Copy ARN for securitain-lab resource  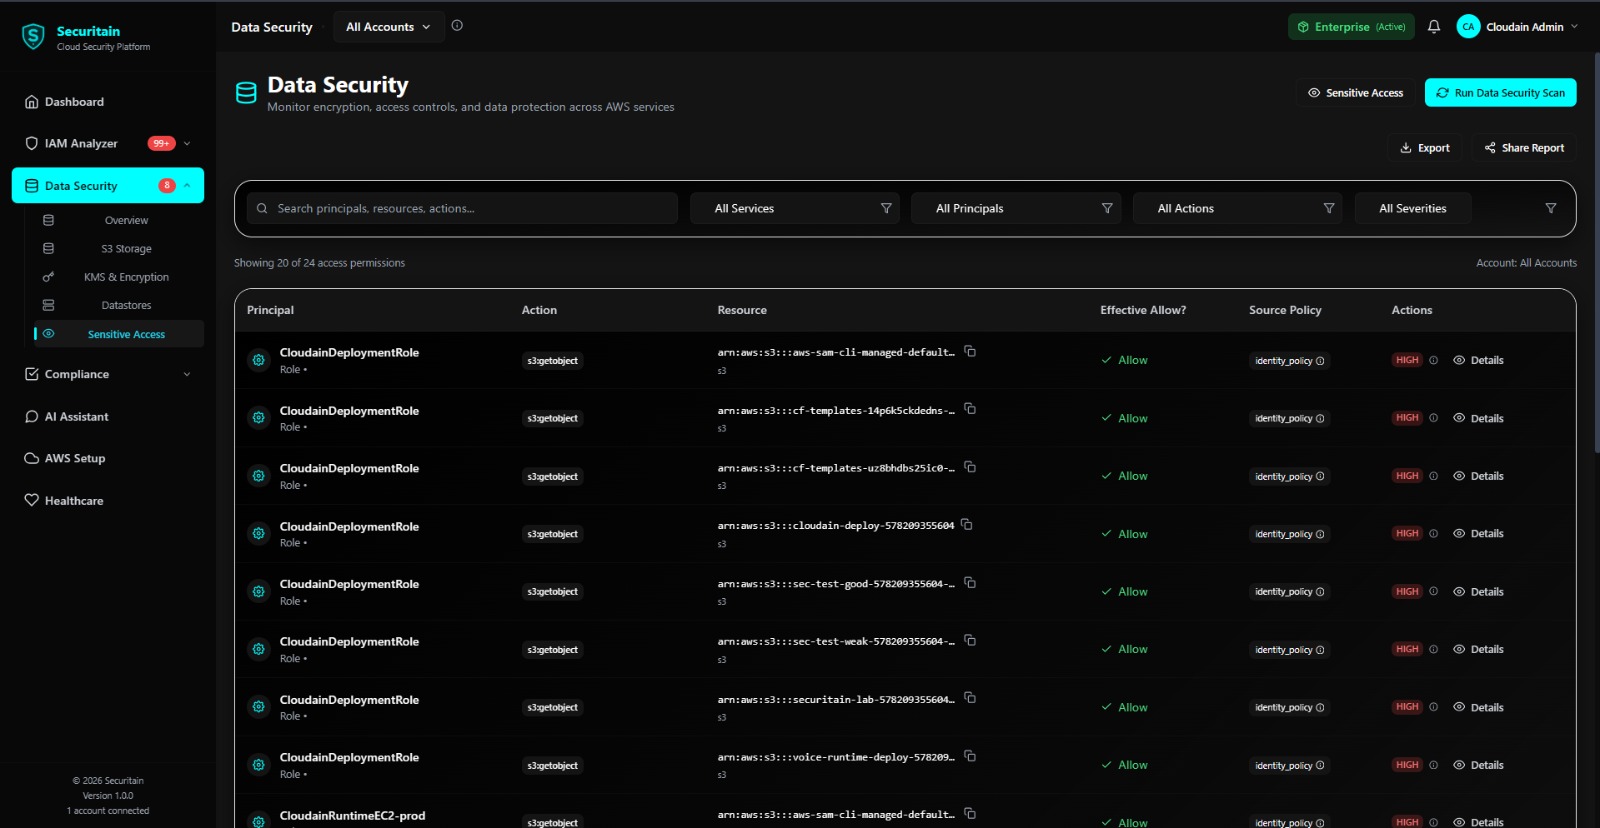point(970,698)
